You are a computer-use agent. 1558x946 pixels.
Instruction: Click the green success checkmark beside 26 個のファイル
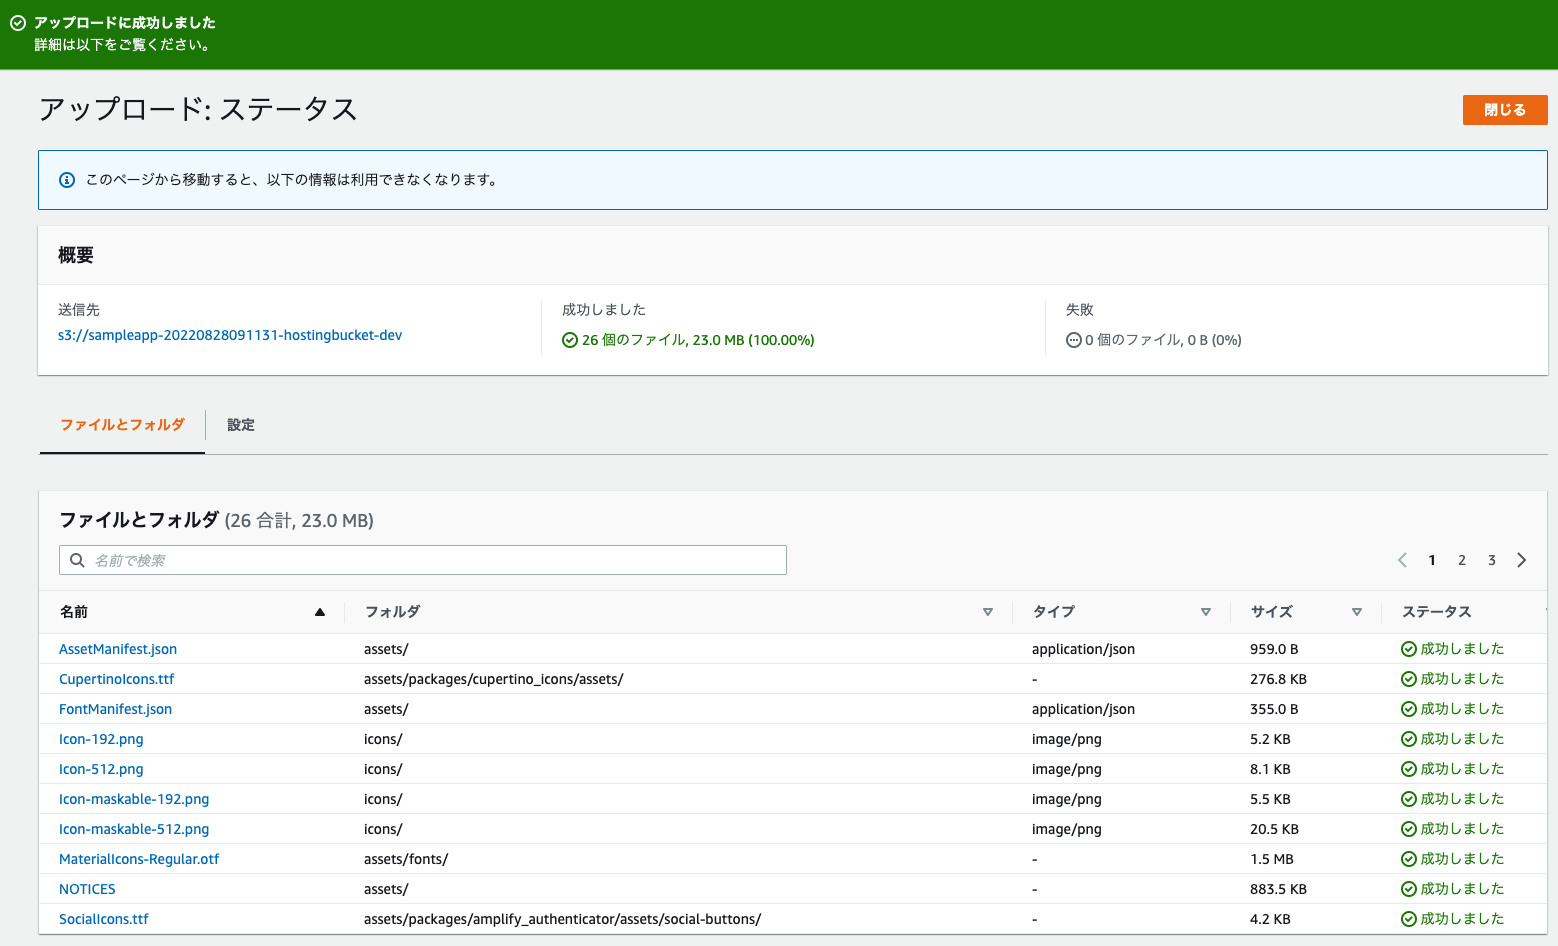coord(569,340)
